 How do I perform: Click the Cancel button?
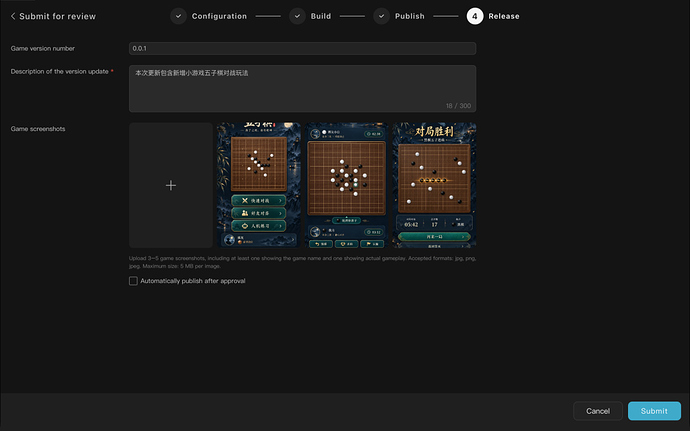coord(598,411)
